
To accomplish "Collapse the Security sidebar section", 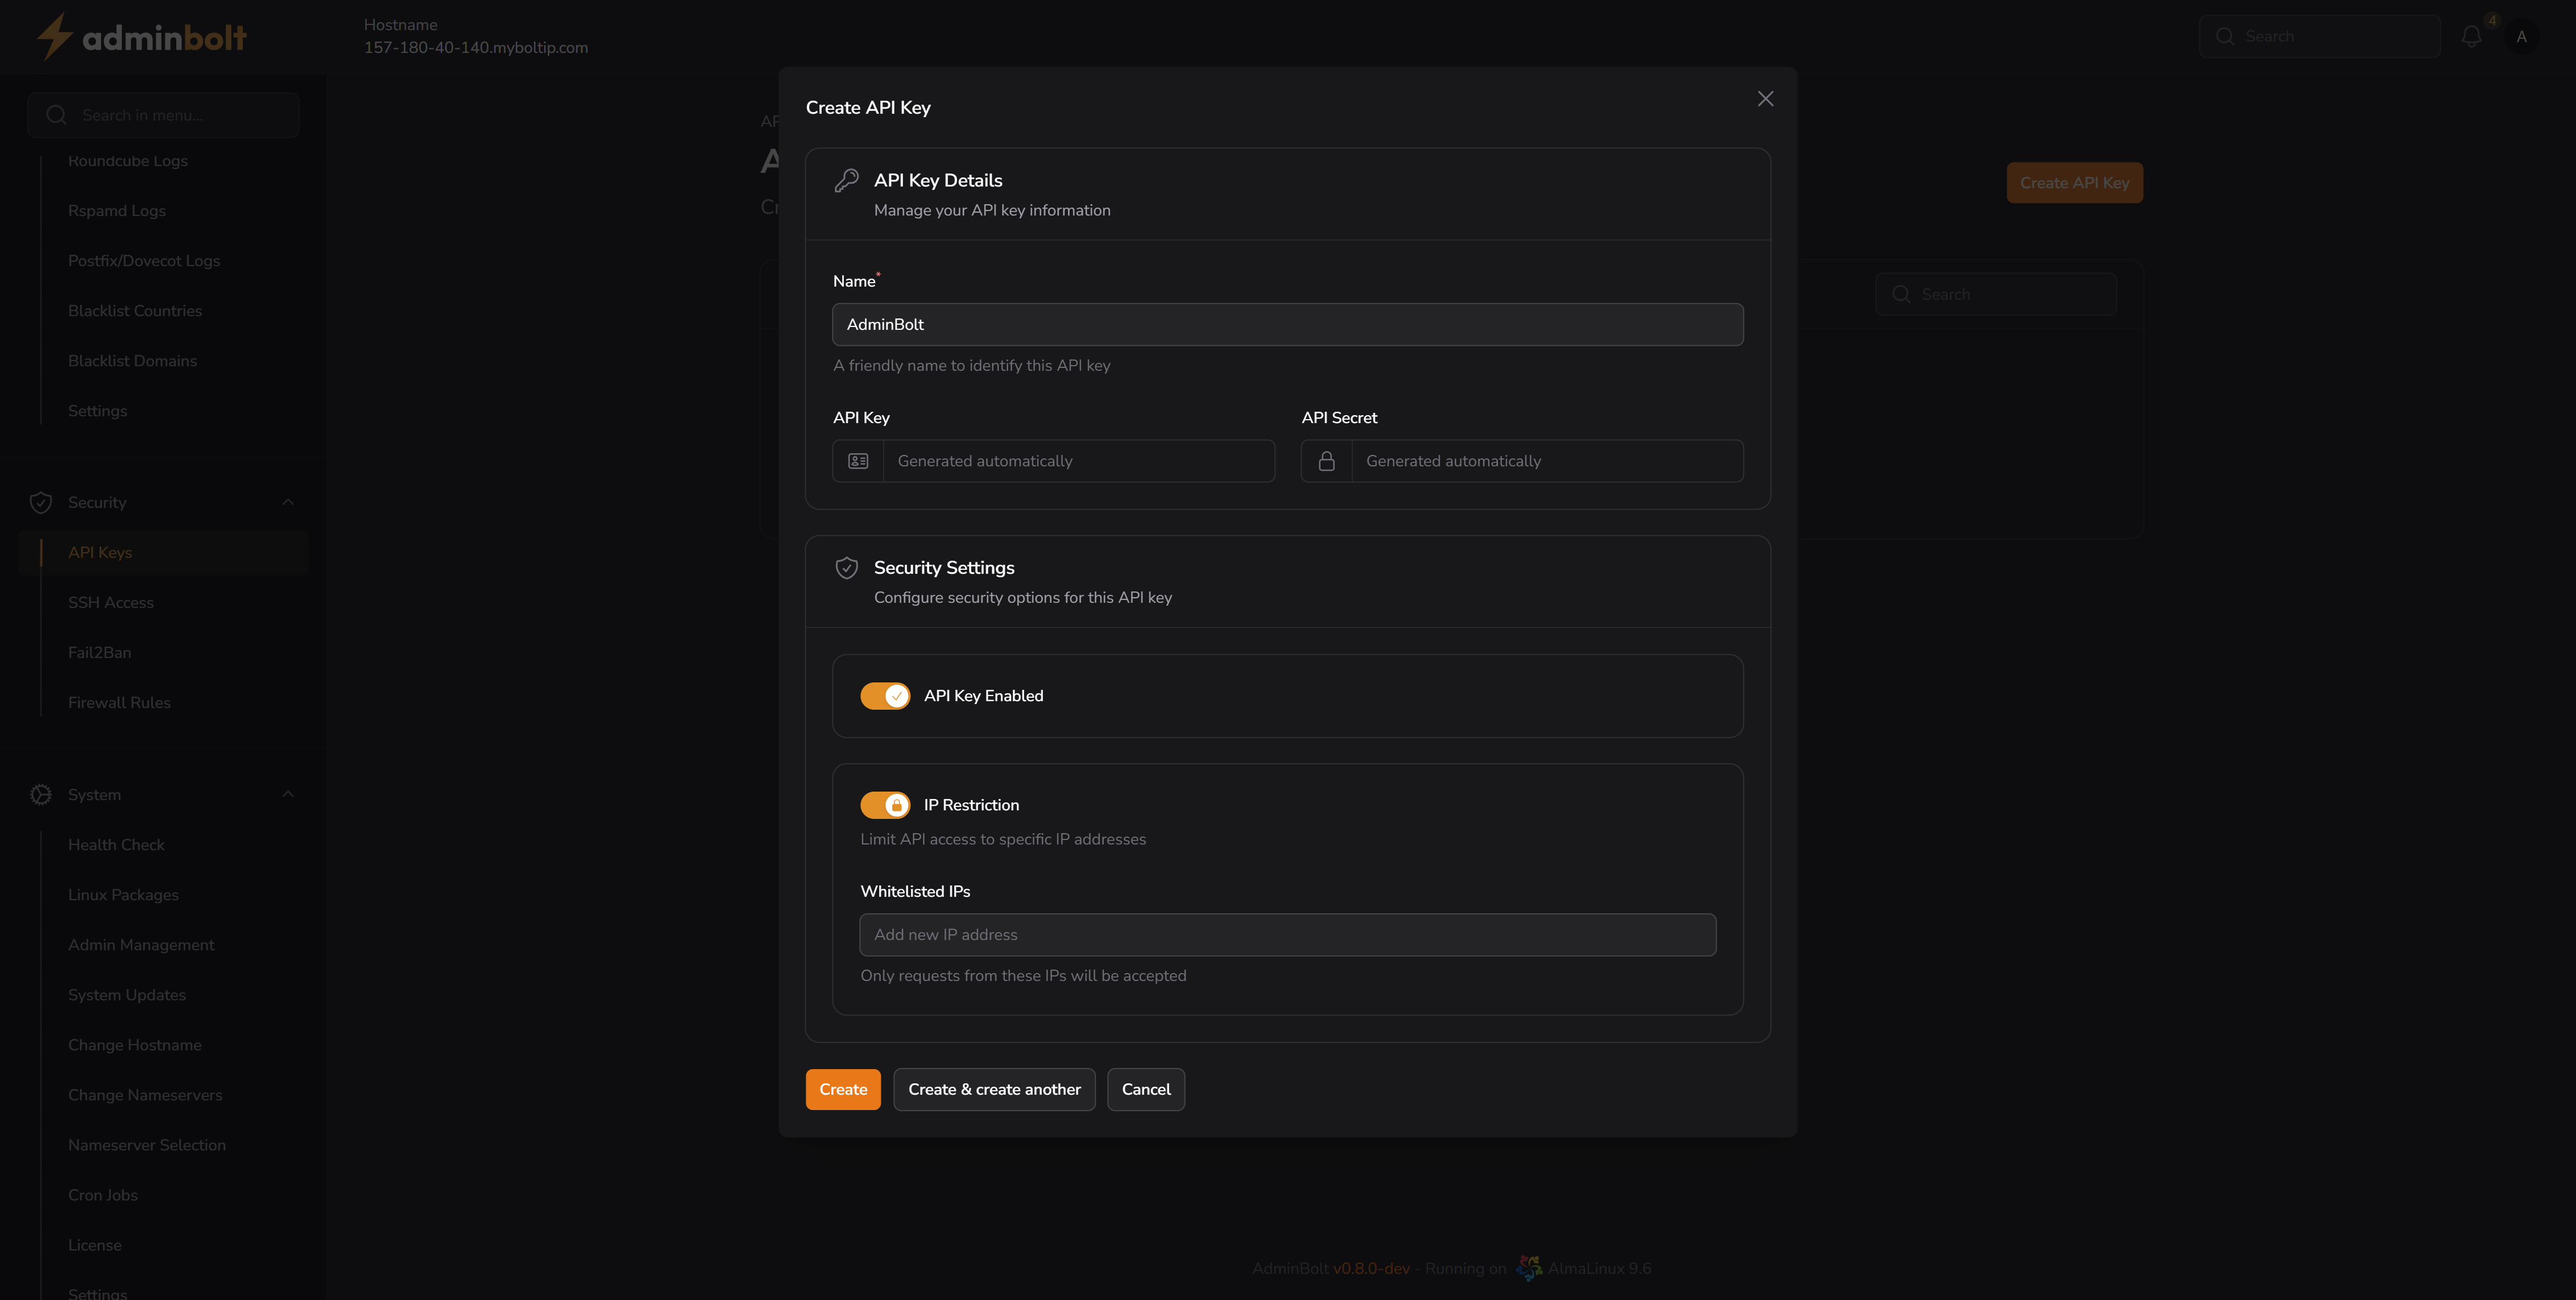I will 288,502.
